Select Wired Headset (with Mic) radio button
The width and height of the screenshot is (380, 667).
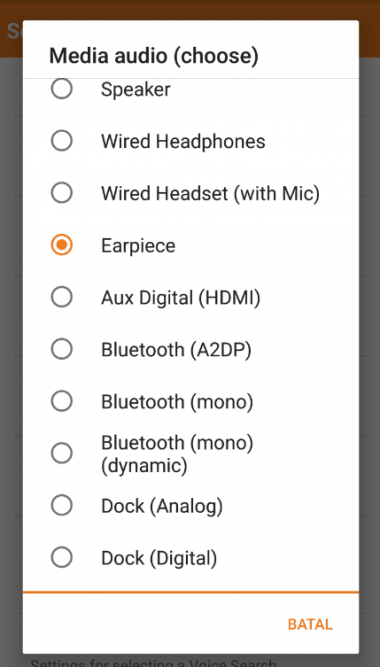[62, 193]
